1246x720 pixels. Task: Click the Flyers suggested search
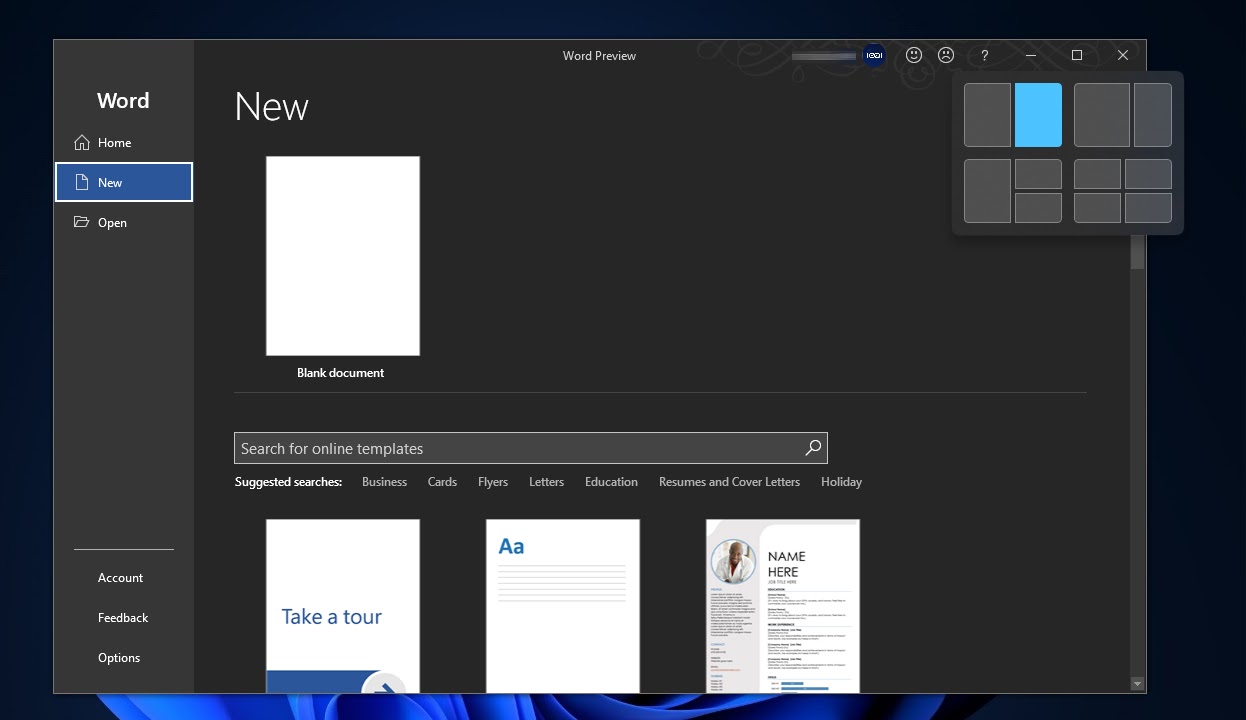493,482
